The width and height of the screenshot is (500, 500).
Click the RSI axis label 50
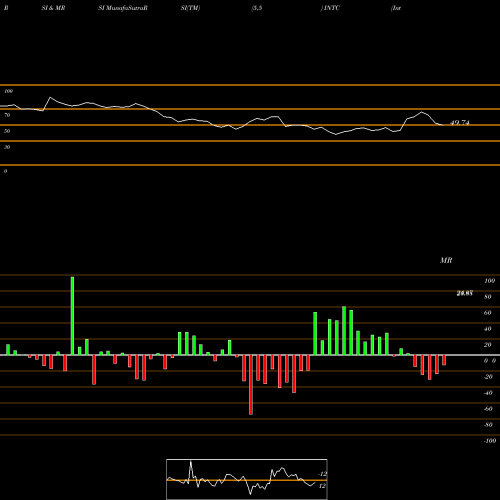click(x=7, y=131)
